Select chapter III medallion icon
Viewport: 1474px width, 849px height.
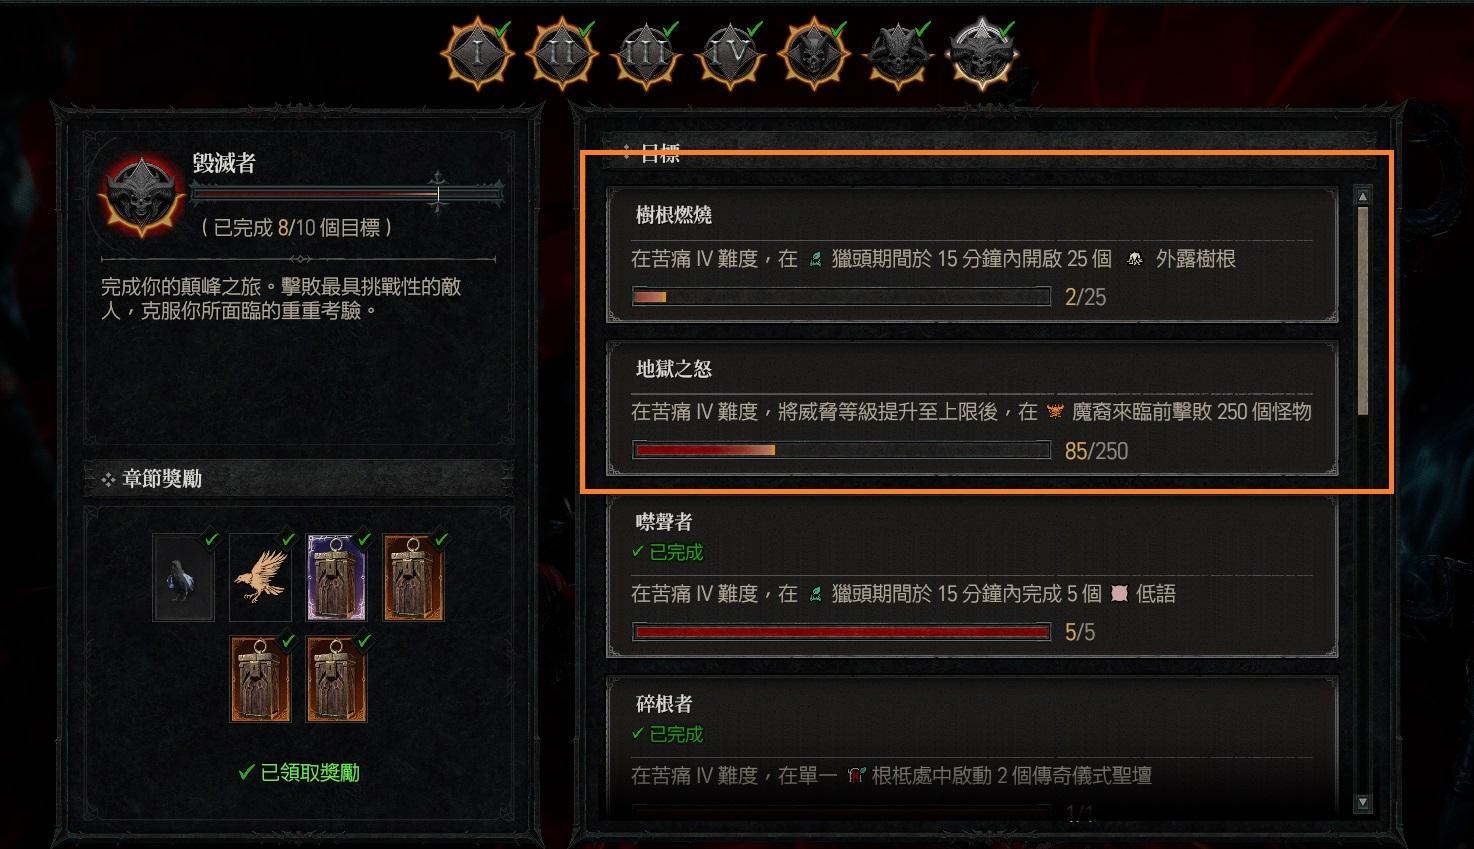(645, 53)
